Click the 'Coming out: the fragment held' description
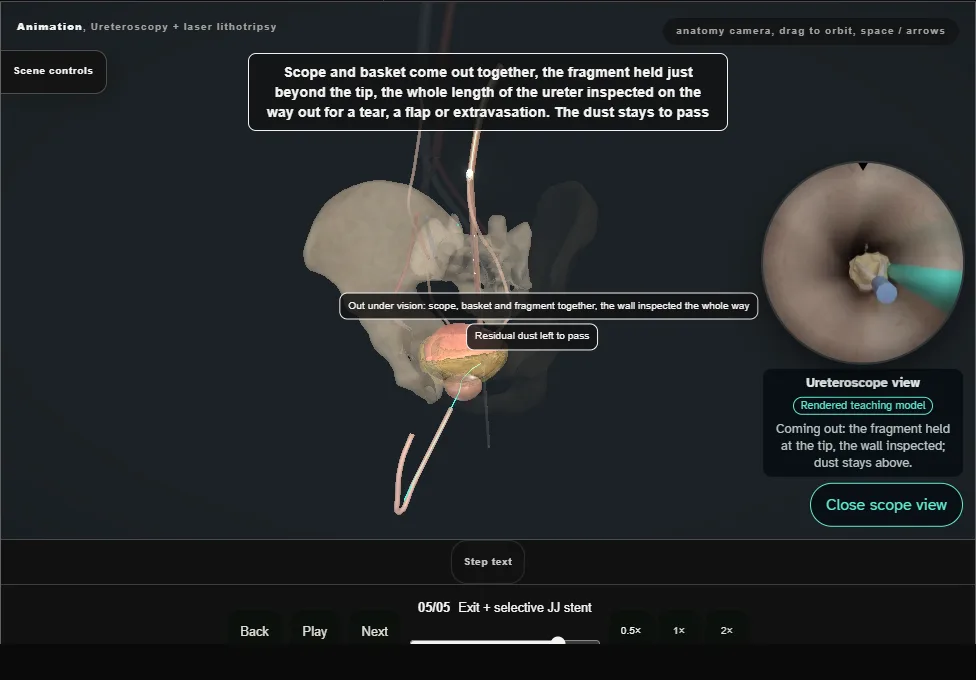This screenshot has height=680, width=976. click(x=863, y=446)
